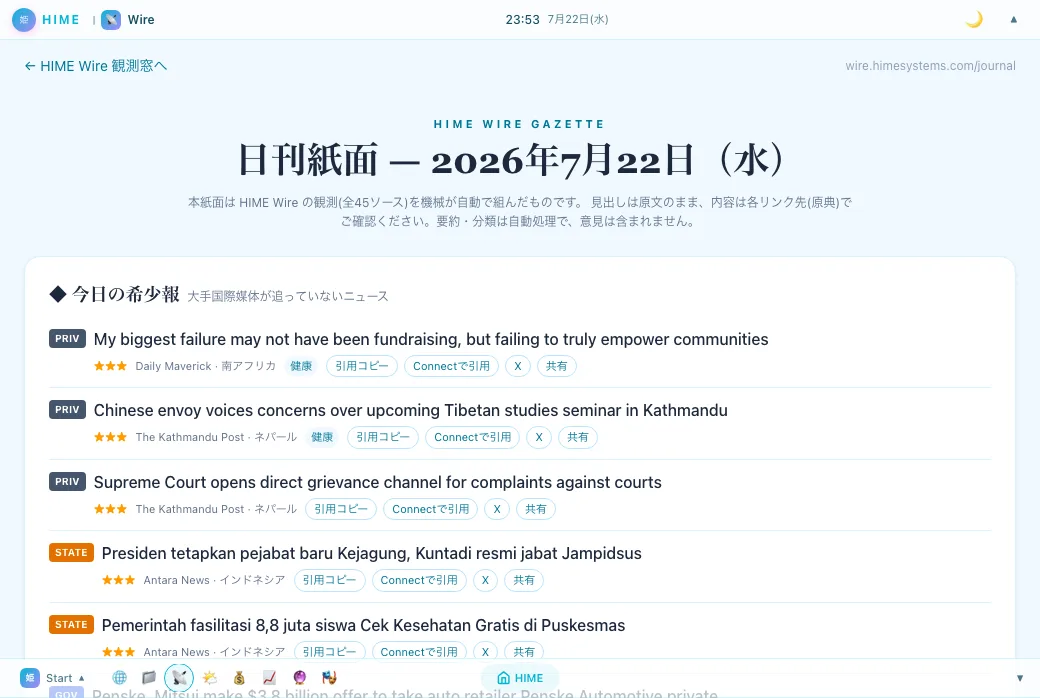Click Connectで引用 for Supreme Court story
Screen dimensions: 1040x698
click(x=430, y=509)
